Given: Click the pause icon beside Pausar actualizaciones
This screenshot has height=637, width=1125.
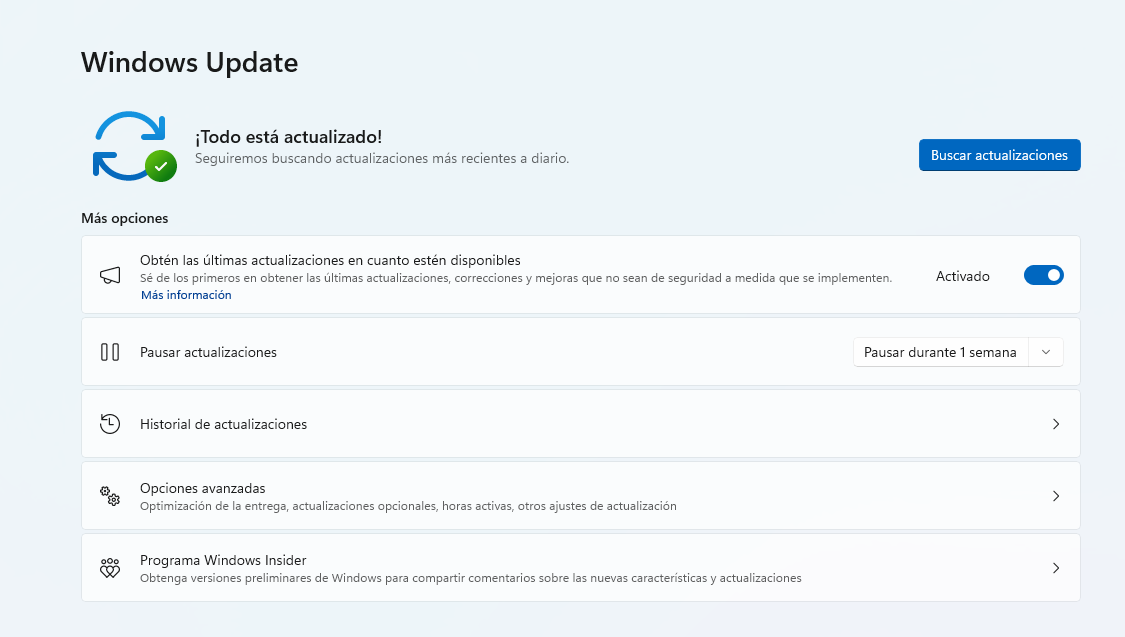Looking at the screenshot, I should click(110, 352).
